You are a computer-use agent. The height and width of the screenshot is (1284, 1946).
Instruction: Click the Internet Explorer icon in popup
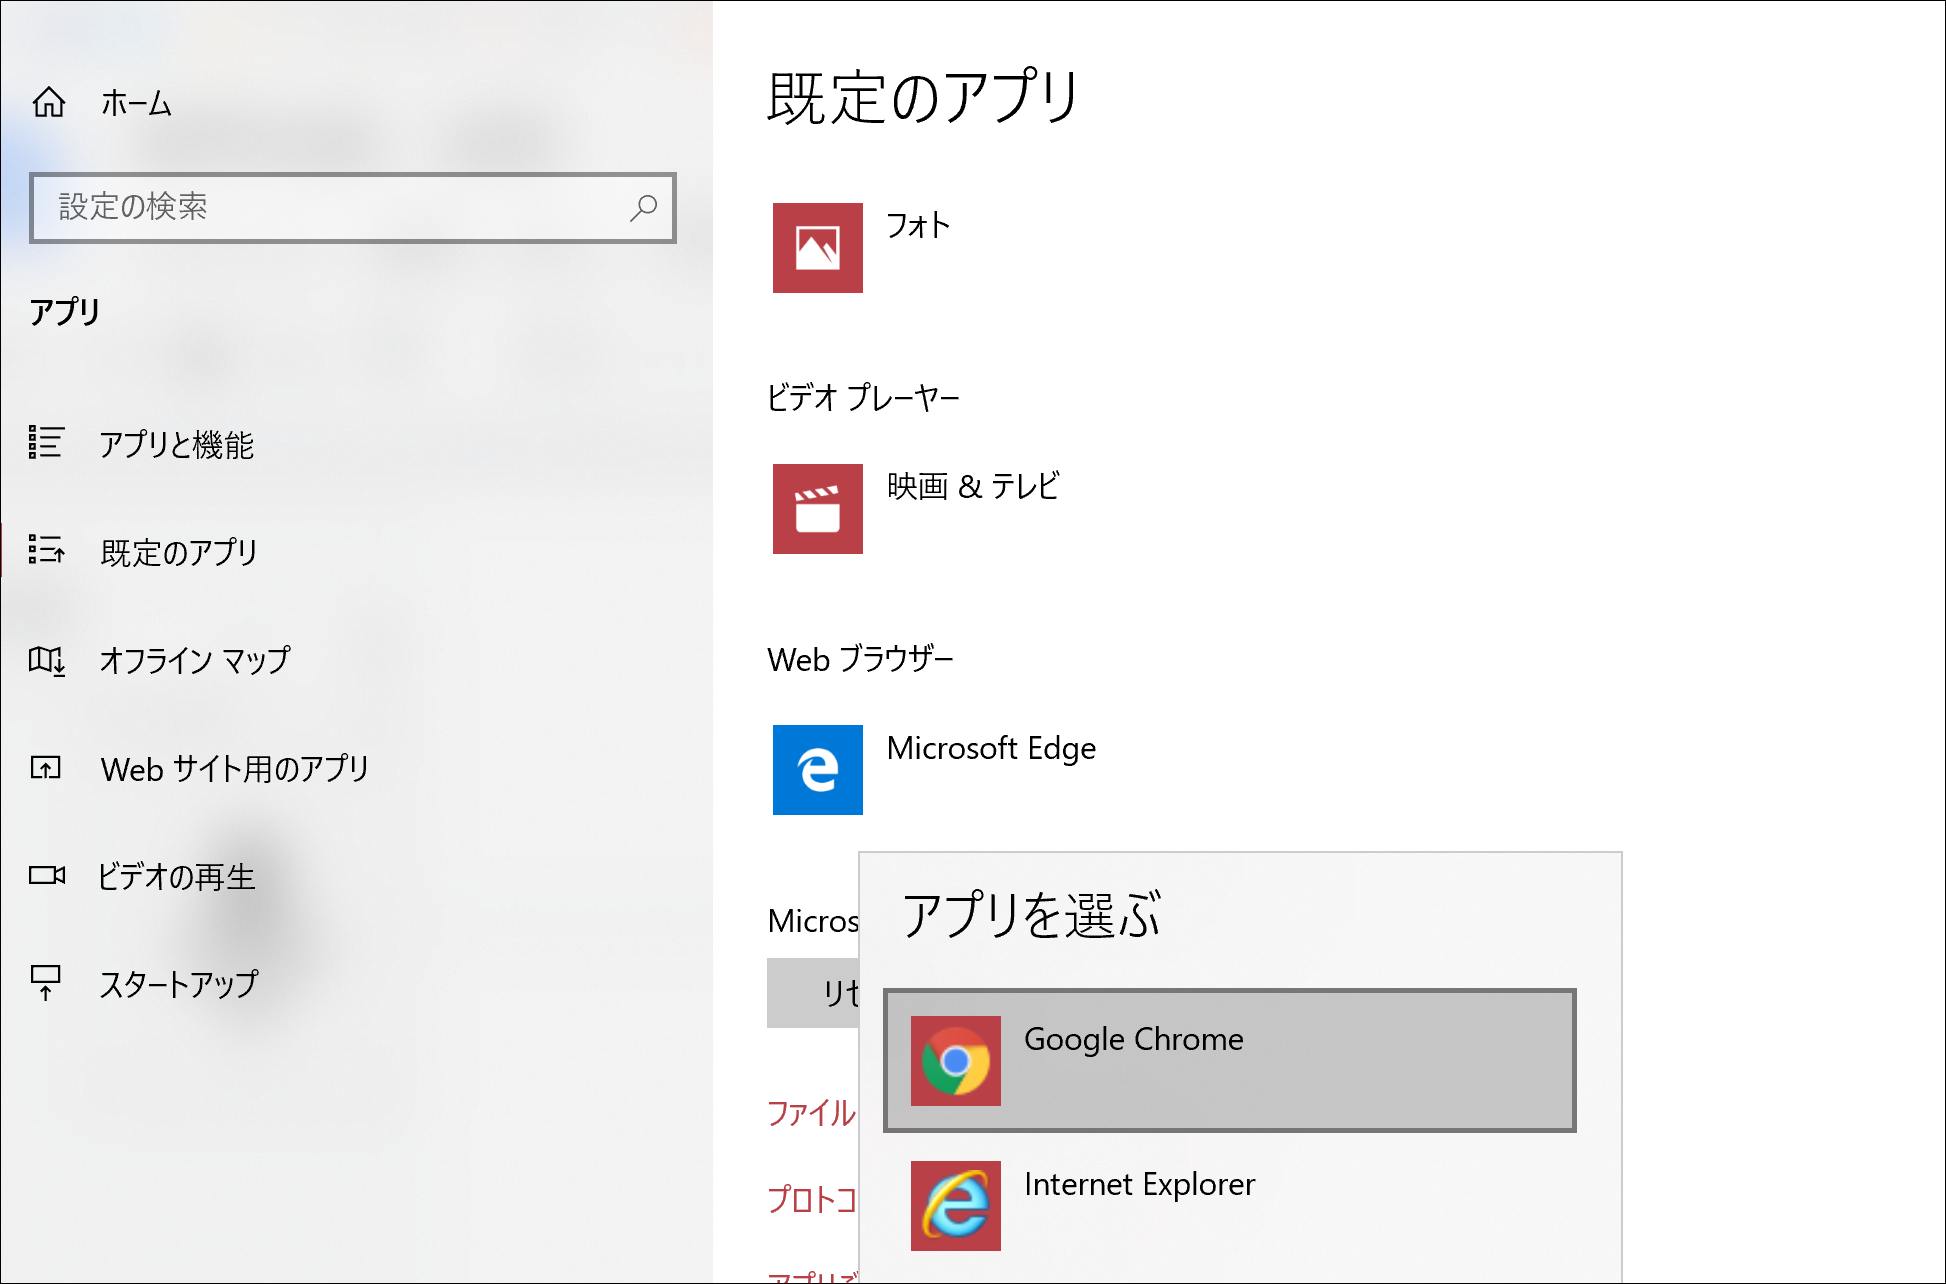(x=955, y=1206)
